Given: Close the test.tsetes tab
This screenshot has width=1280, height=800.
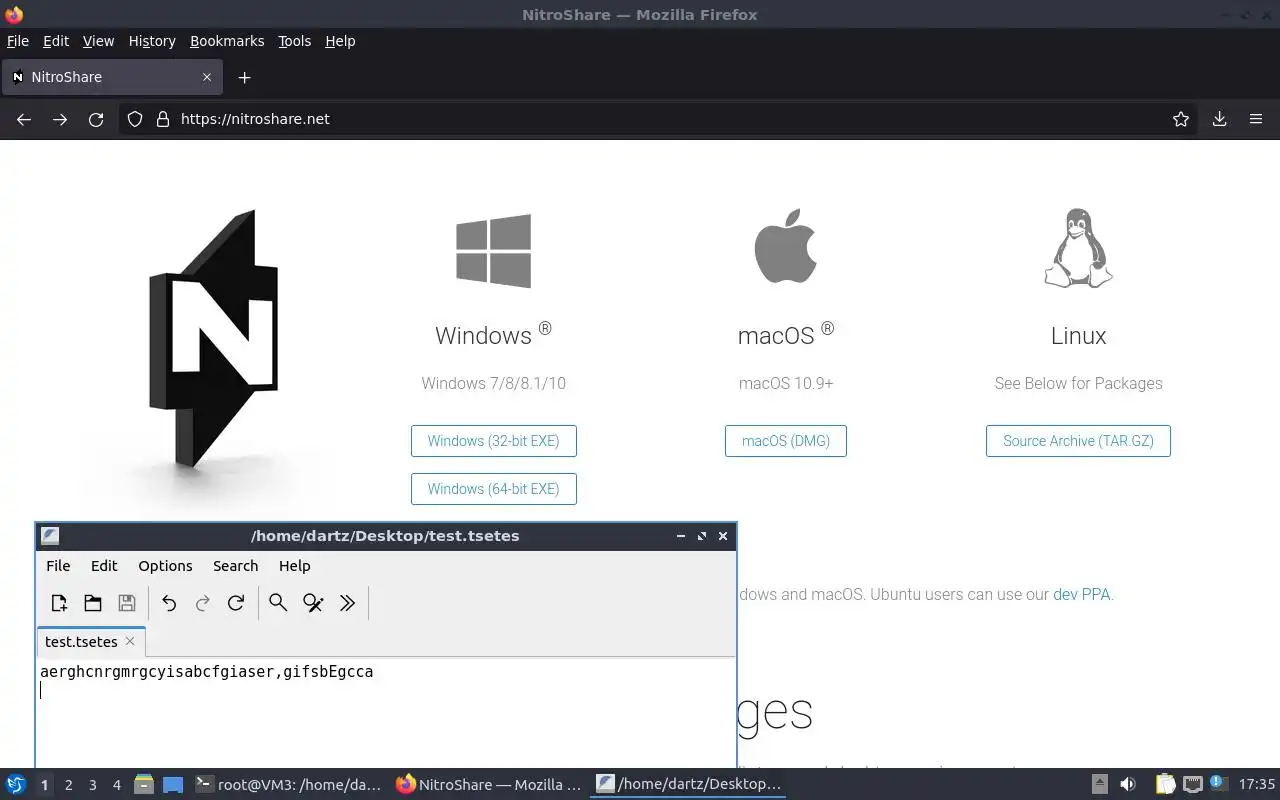Looking at the screenshot, I should [x=130, y=641].
